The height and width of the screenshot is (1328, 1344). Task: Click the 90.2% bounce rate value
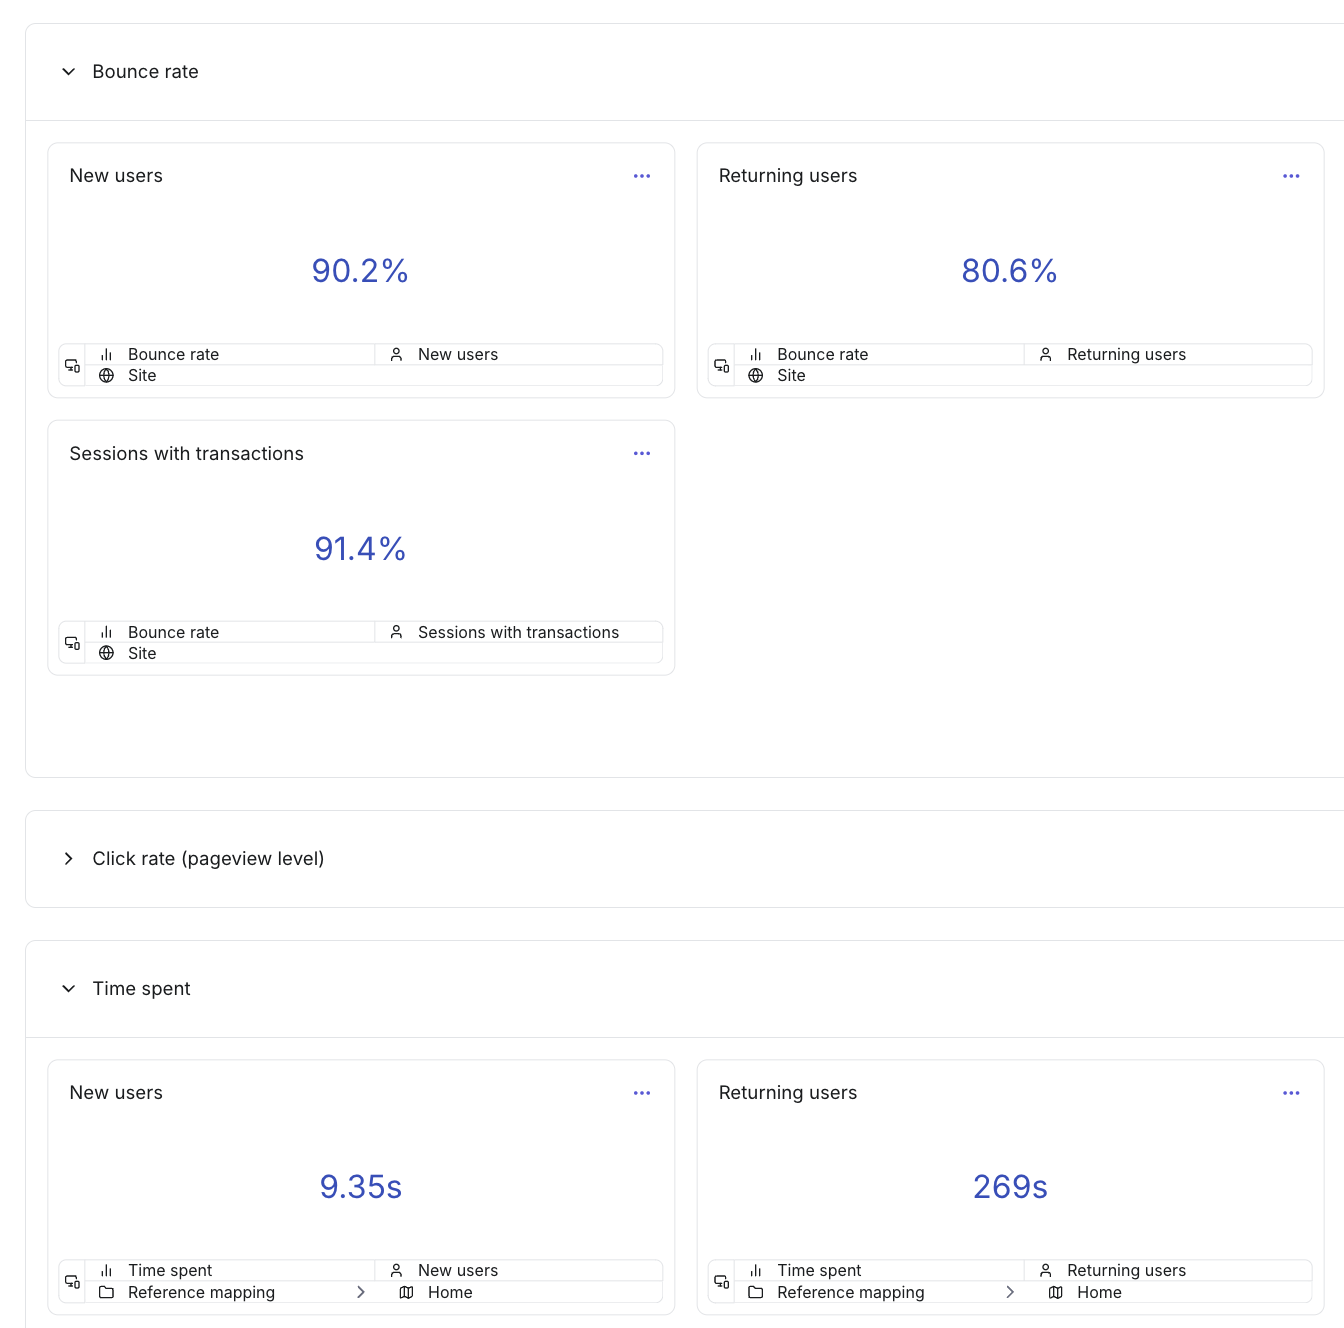coord(360,271)
